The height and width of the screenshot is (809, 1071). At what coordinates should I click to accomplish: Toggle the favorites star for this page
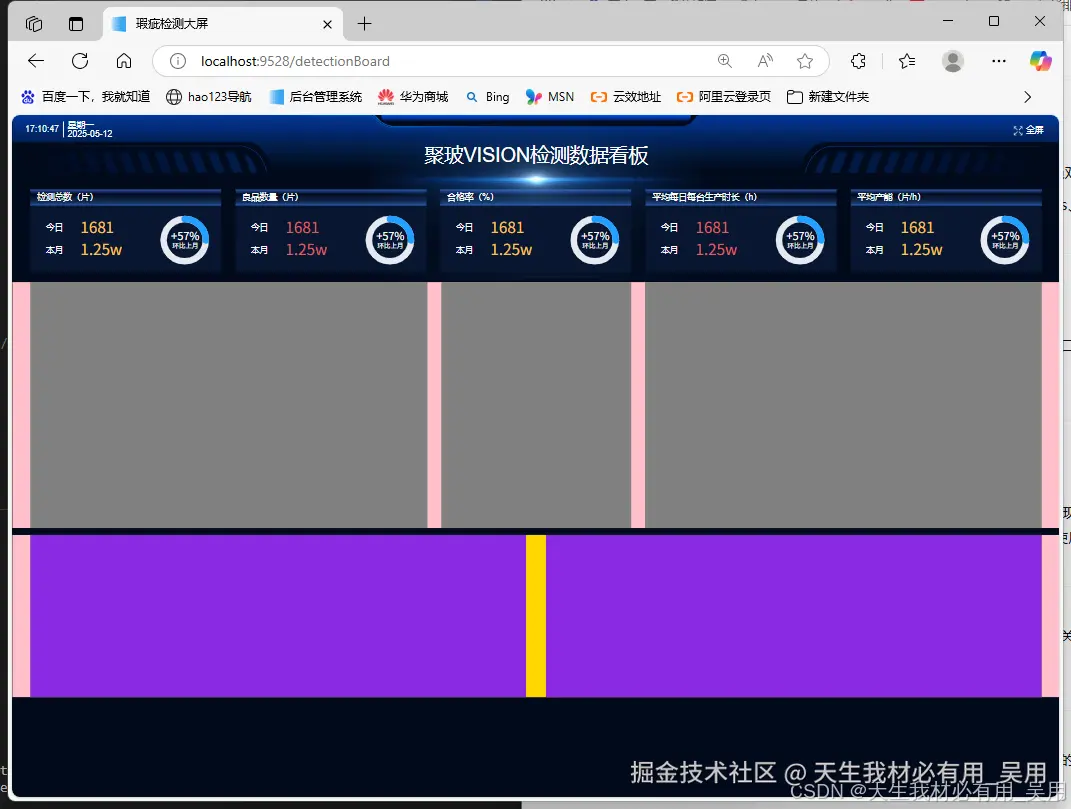[x=805, y=60]
